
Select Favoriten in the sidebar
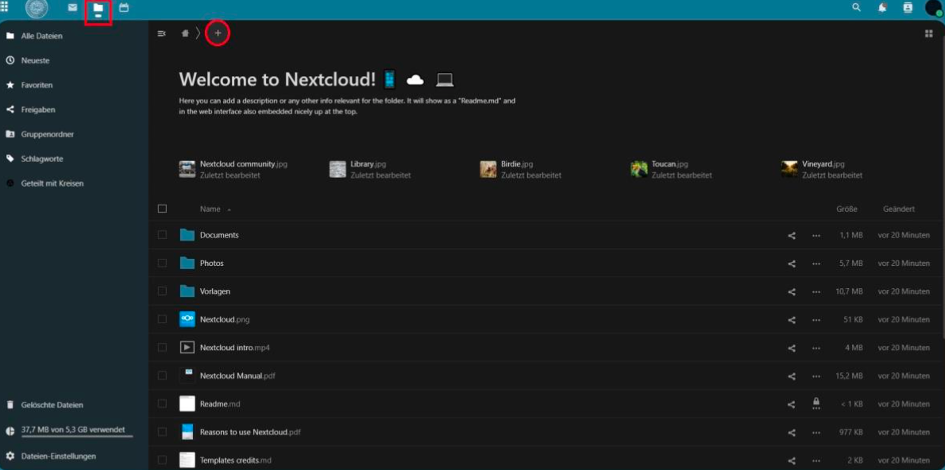point(37,85)
